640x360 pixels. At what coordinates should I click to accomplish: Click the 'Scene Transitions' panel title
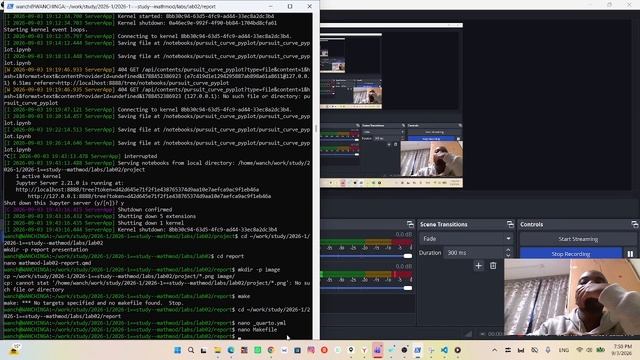pos(444,224)
